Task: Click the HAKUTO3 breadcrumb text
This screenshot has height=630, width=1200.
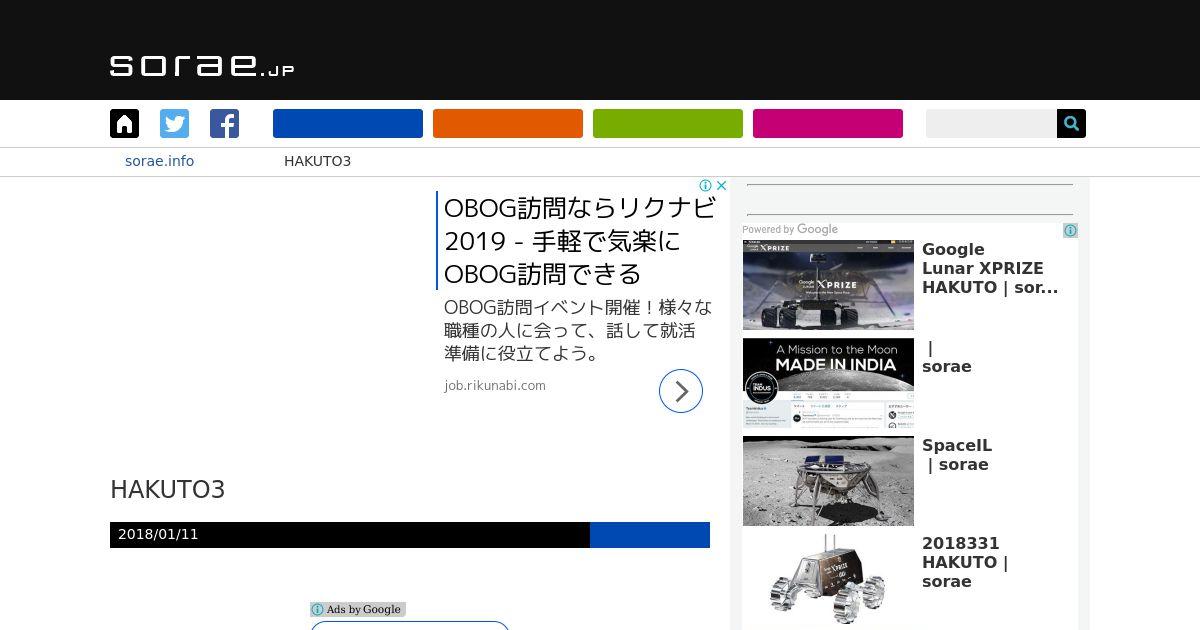Action: pyautogui.click(x=317, y=161)
